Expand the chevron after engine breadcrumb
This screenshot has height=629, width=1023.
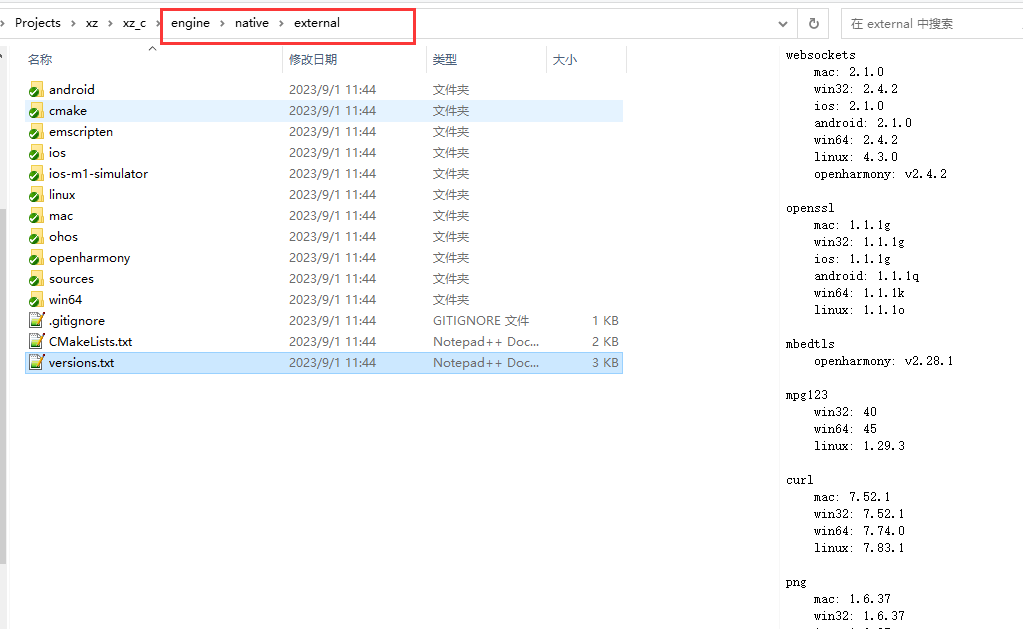coord(222,23)
